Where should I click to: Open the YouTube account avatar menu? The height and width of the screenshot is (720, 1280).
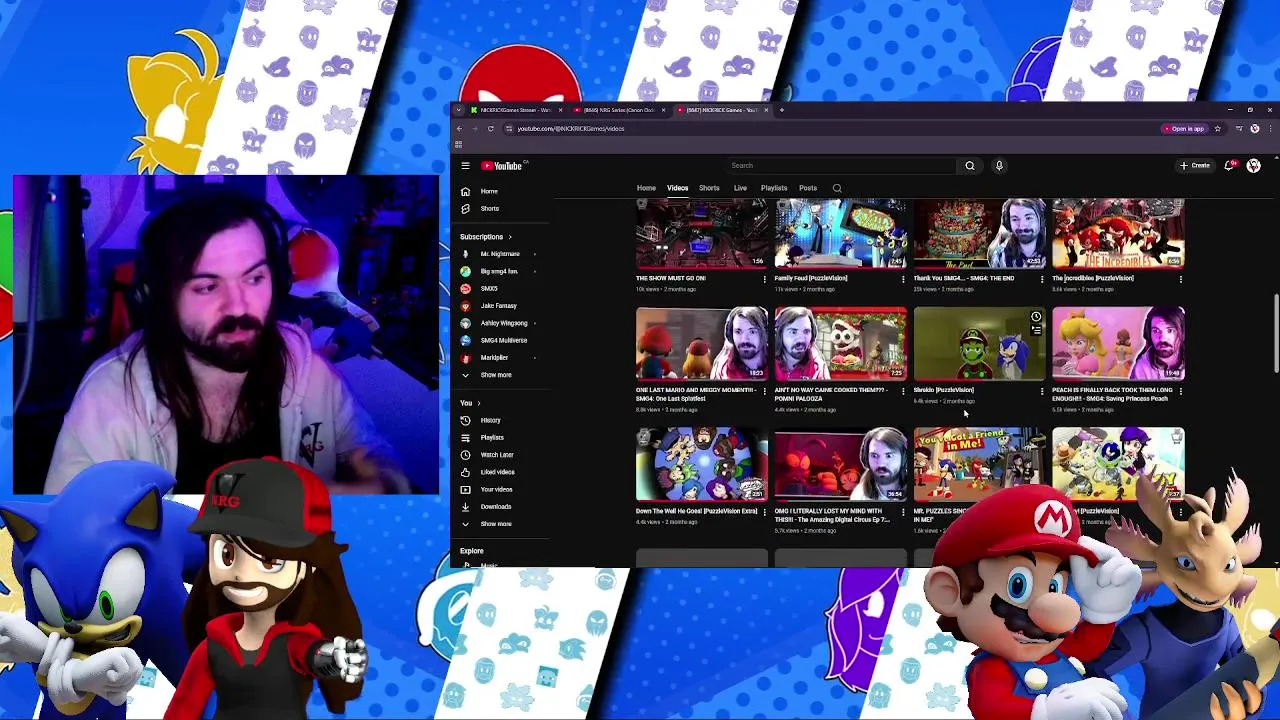pyautogui.click(x=1254, y=166)
